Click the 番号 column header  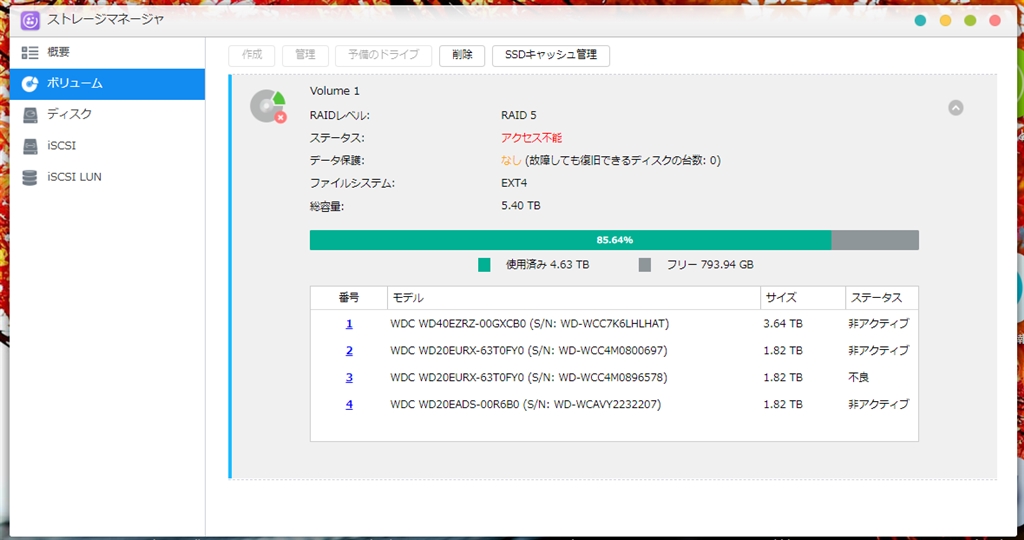click(x=349, y=298)
